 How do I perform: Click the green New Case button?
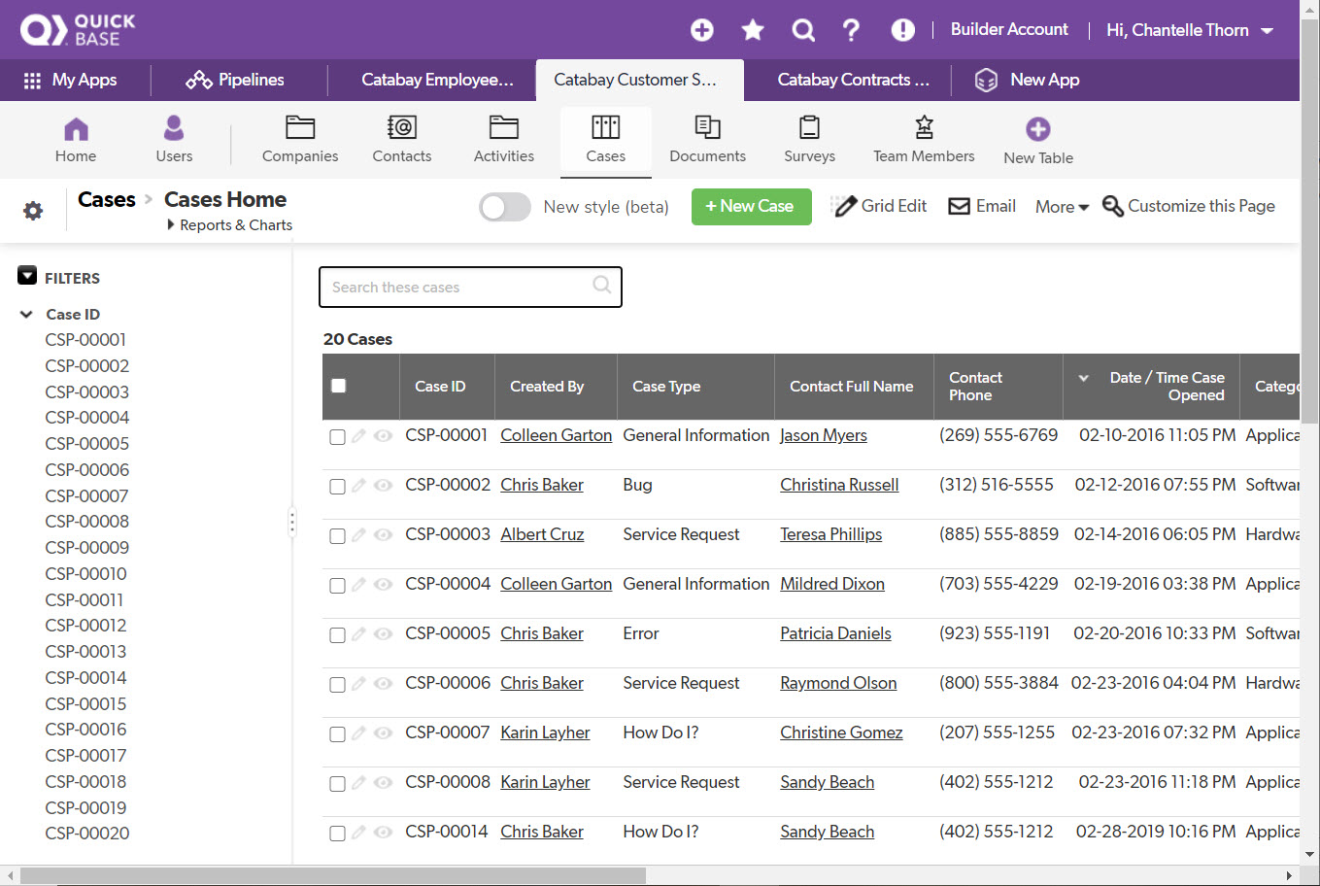(751, 206)
